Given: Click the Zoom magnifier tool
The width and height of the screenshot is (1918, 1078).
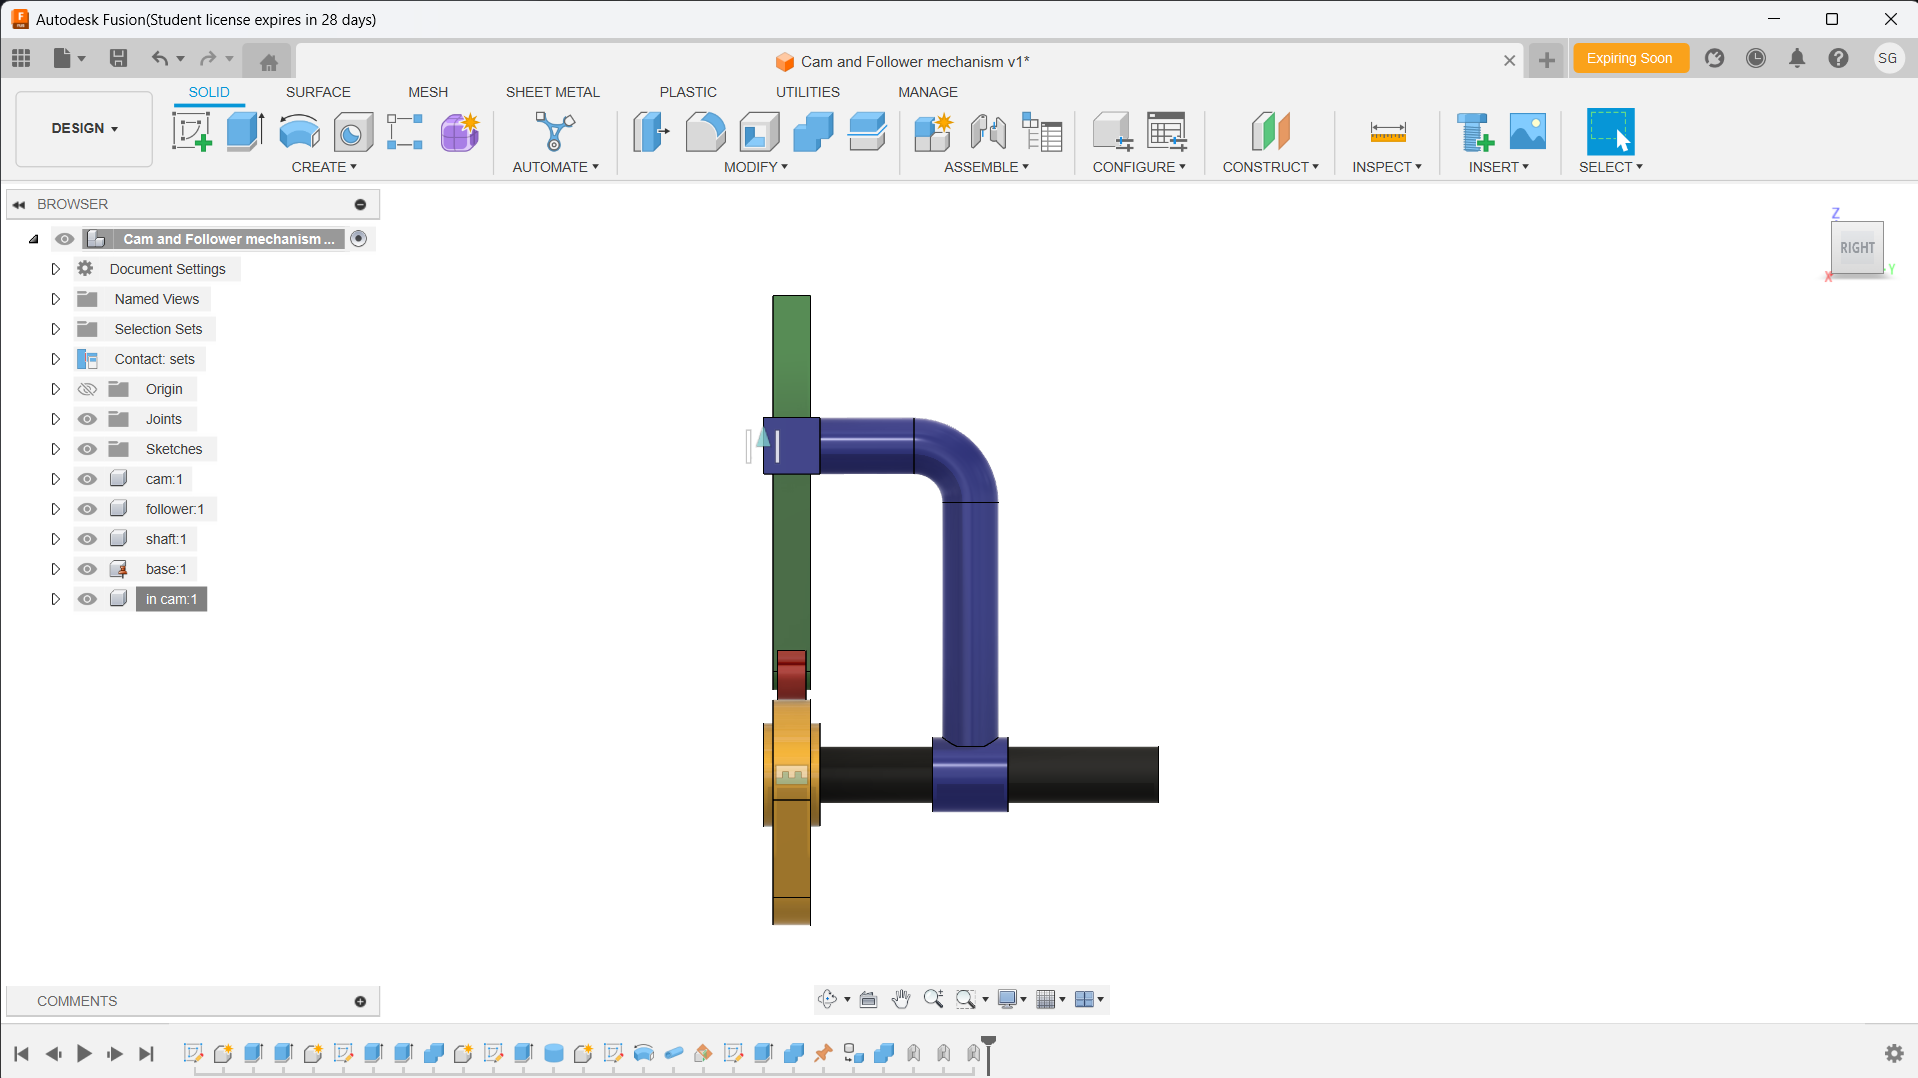Looking at the screenshot, I should click(933, 999).
